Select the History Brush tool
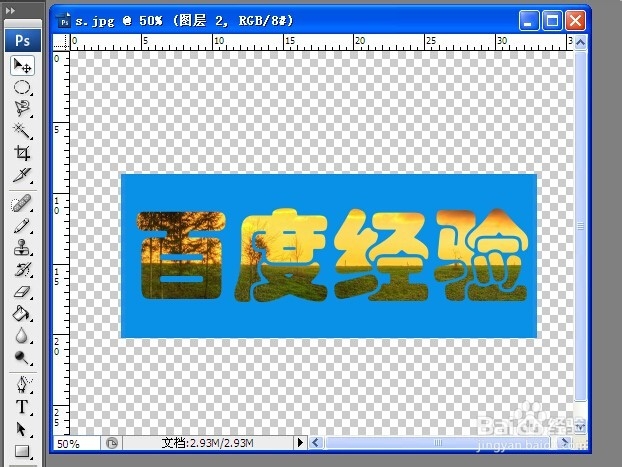Screen dimensions: 622x467 coord(22,270)
